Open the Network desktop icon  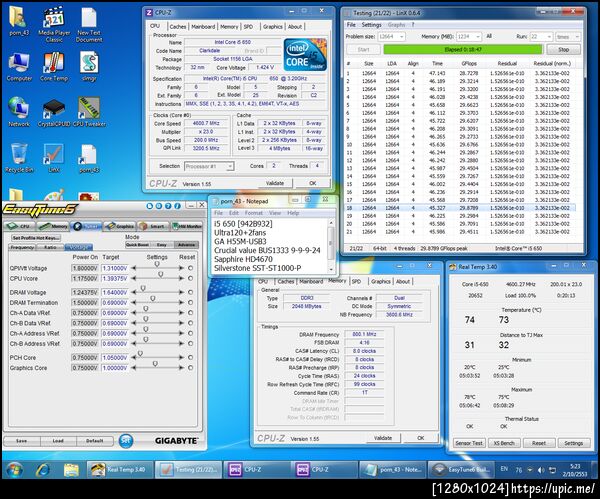point(19,112)
